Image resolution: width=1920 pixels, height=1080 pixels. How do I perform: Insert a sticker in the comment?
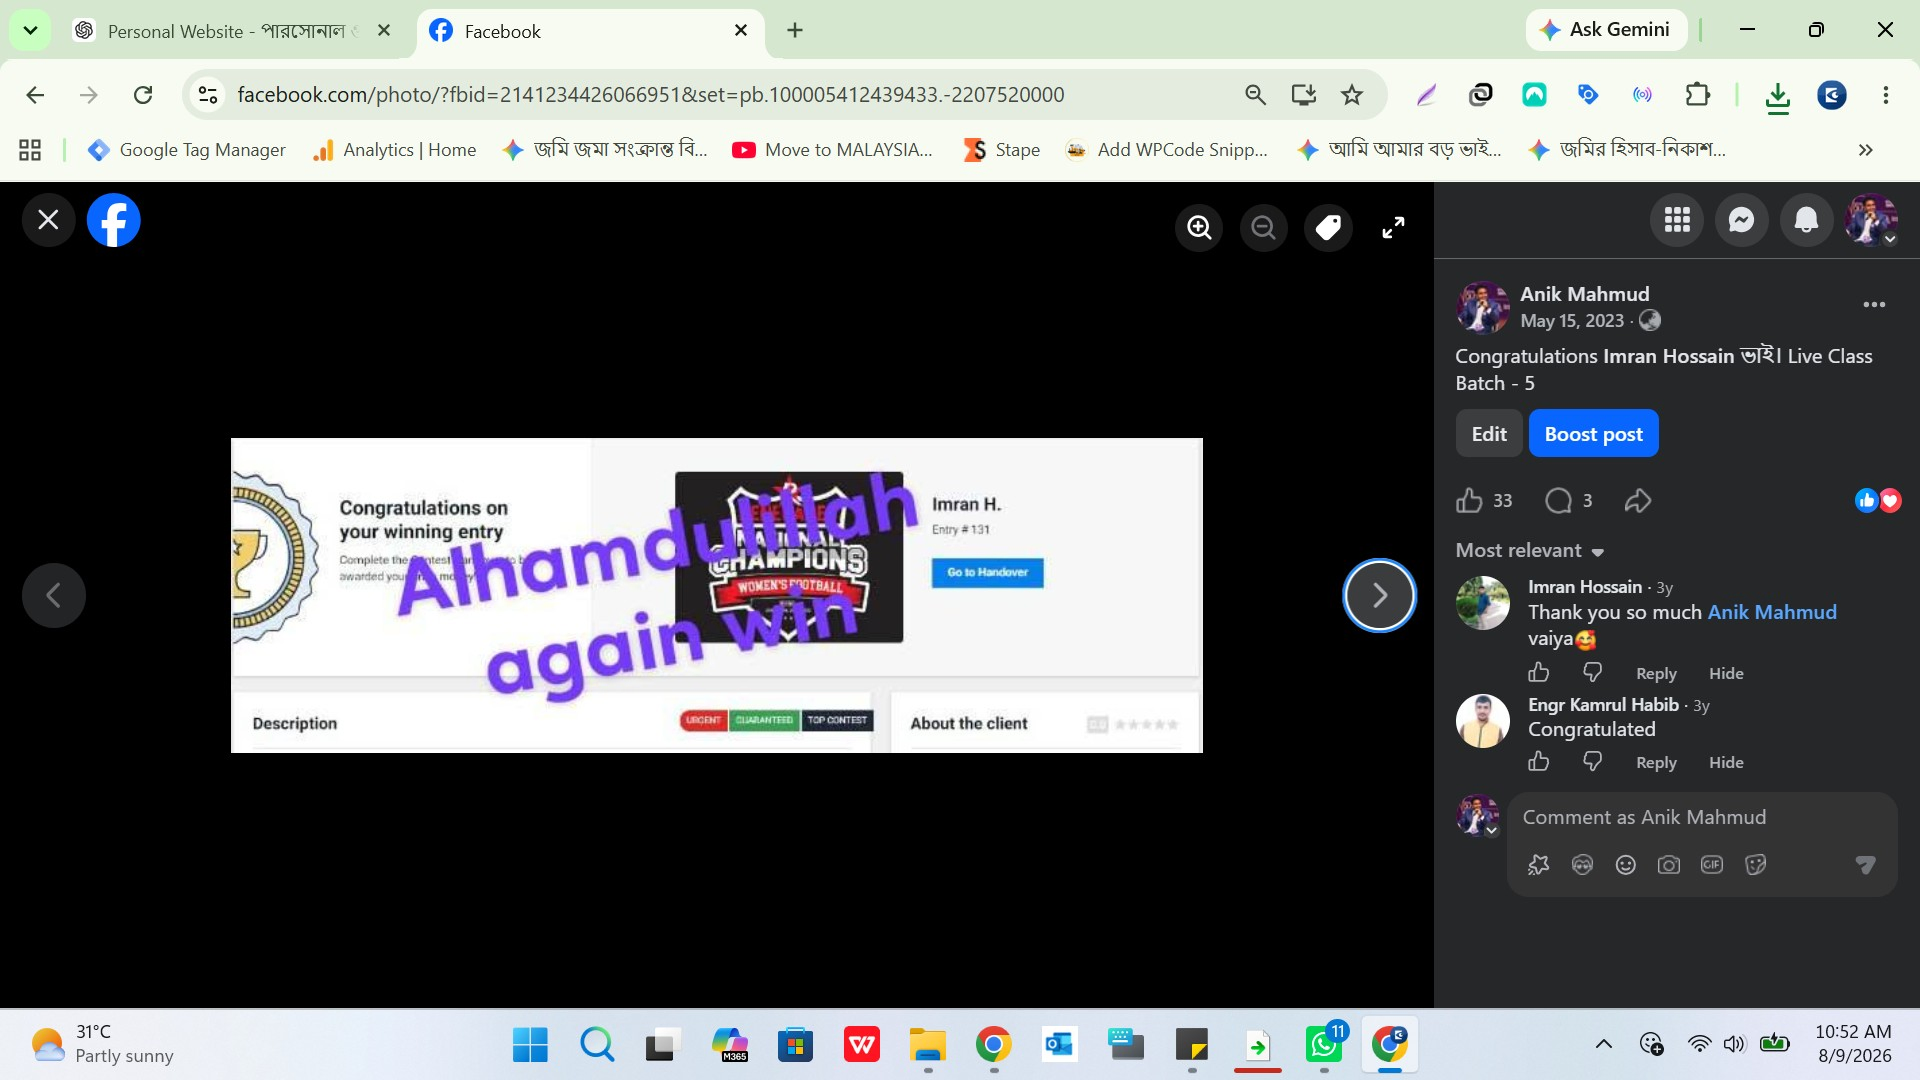[x=1755, y=865]
